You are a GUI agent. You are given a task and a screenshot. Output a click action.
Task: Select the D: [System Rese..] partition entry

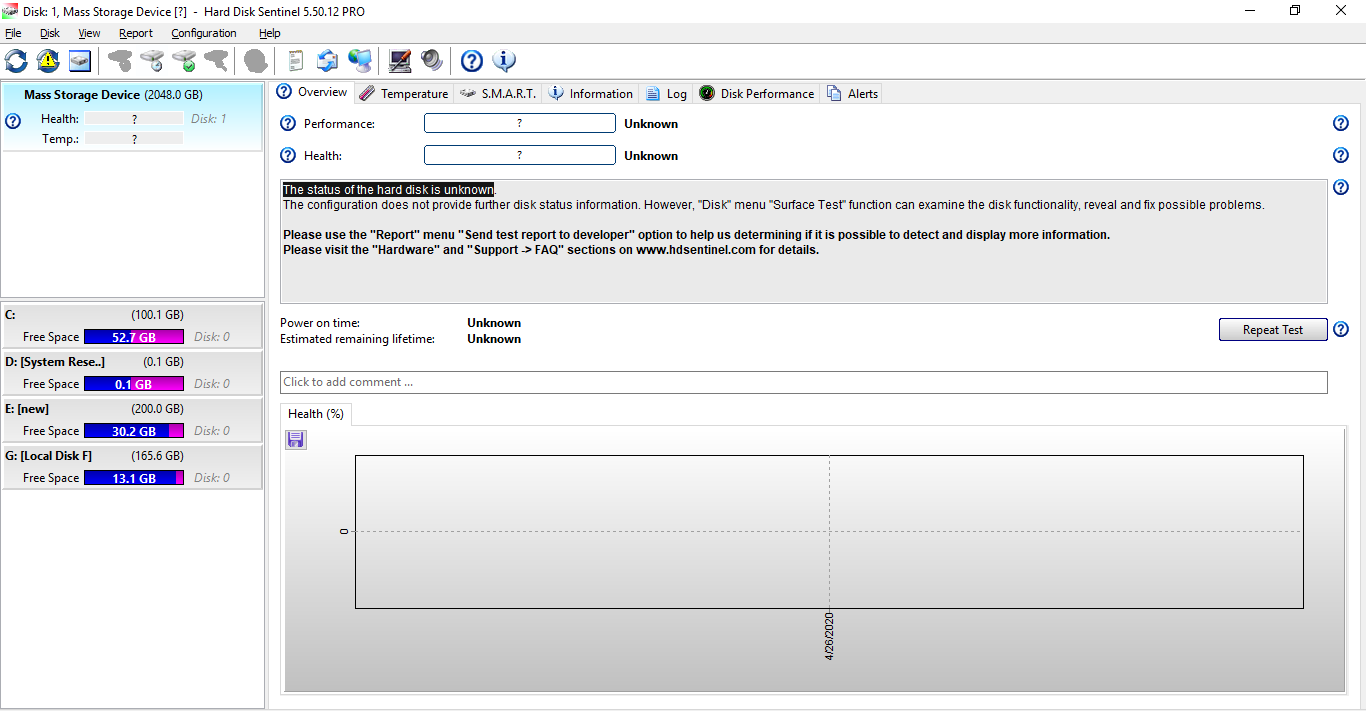click(x=132, y=373)
